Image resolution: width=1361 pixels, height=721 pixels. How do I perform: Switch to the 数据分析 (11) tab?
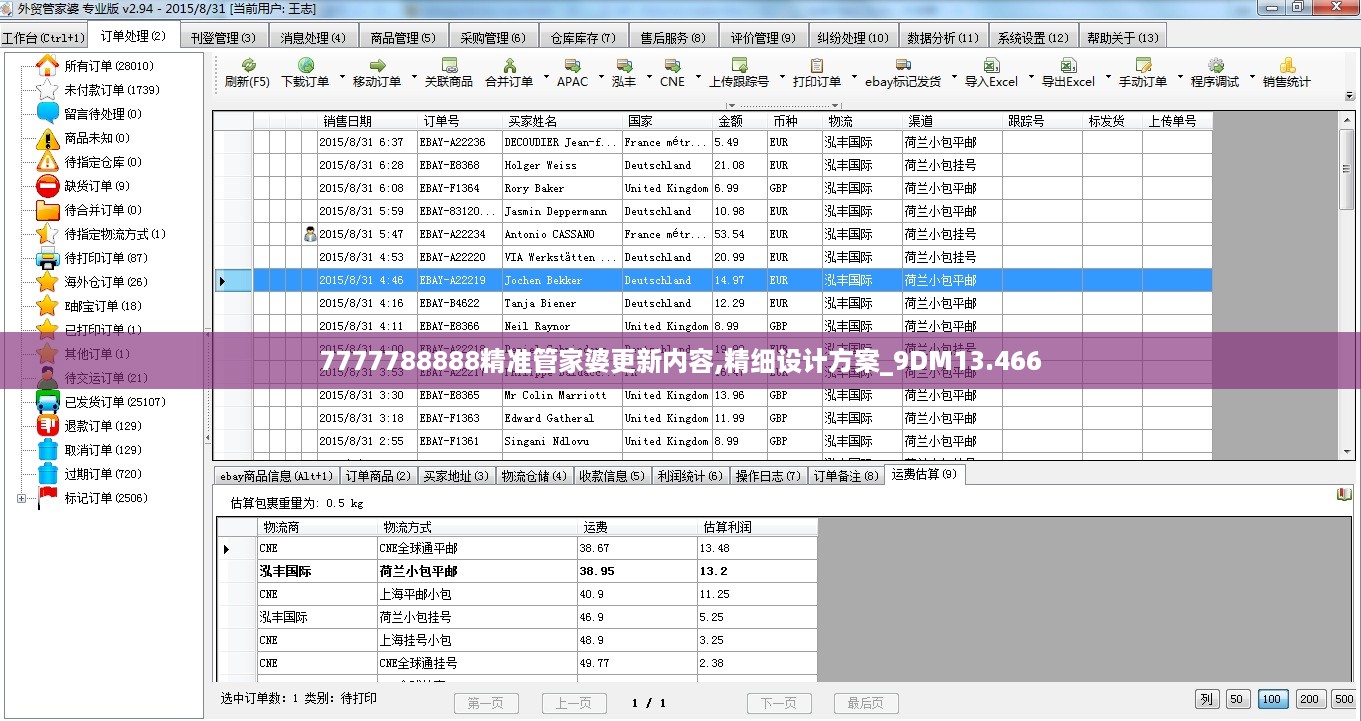coord(942,37)
